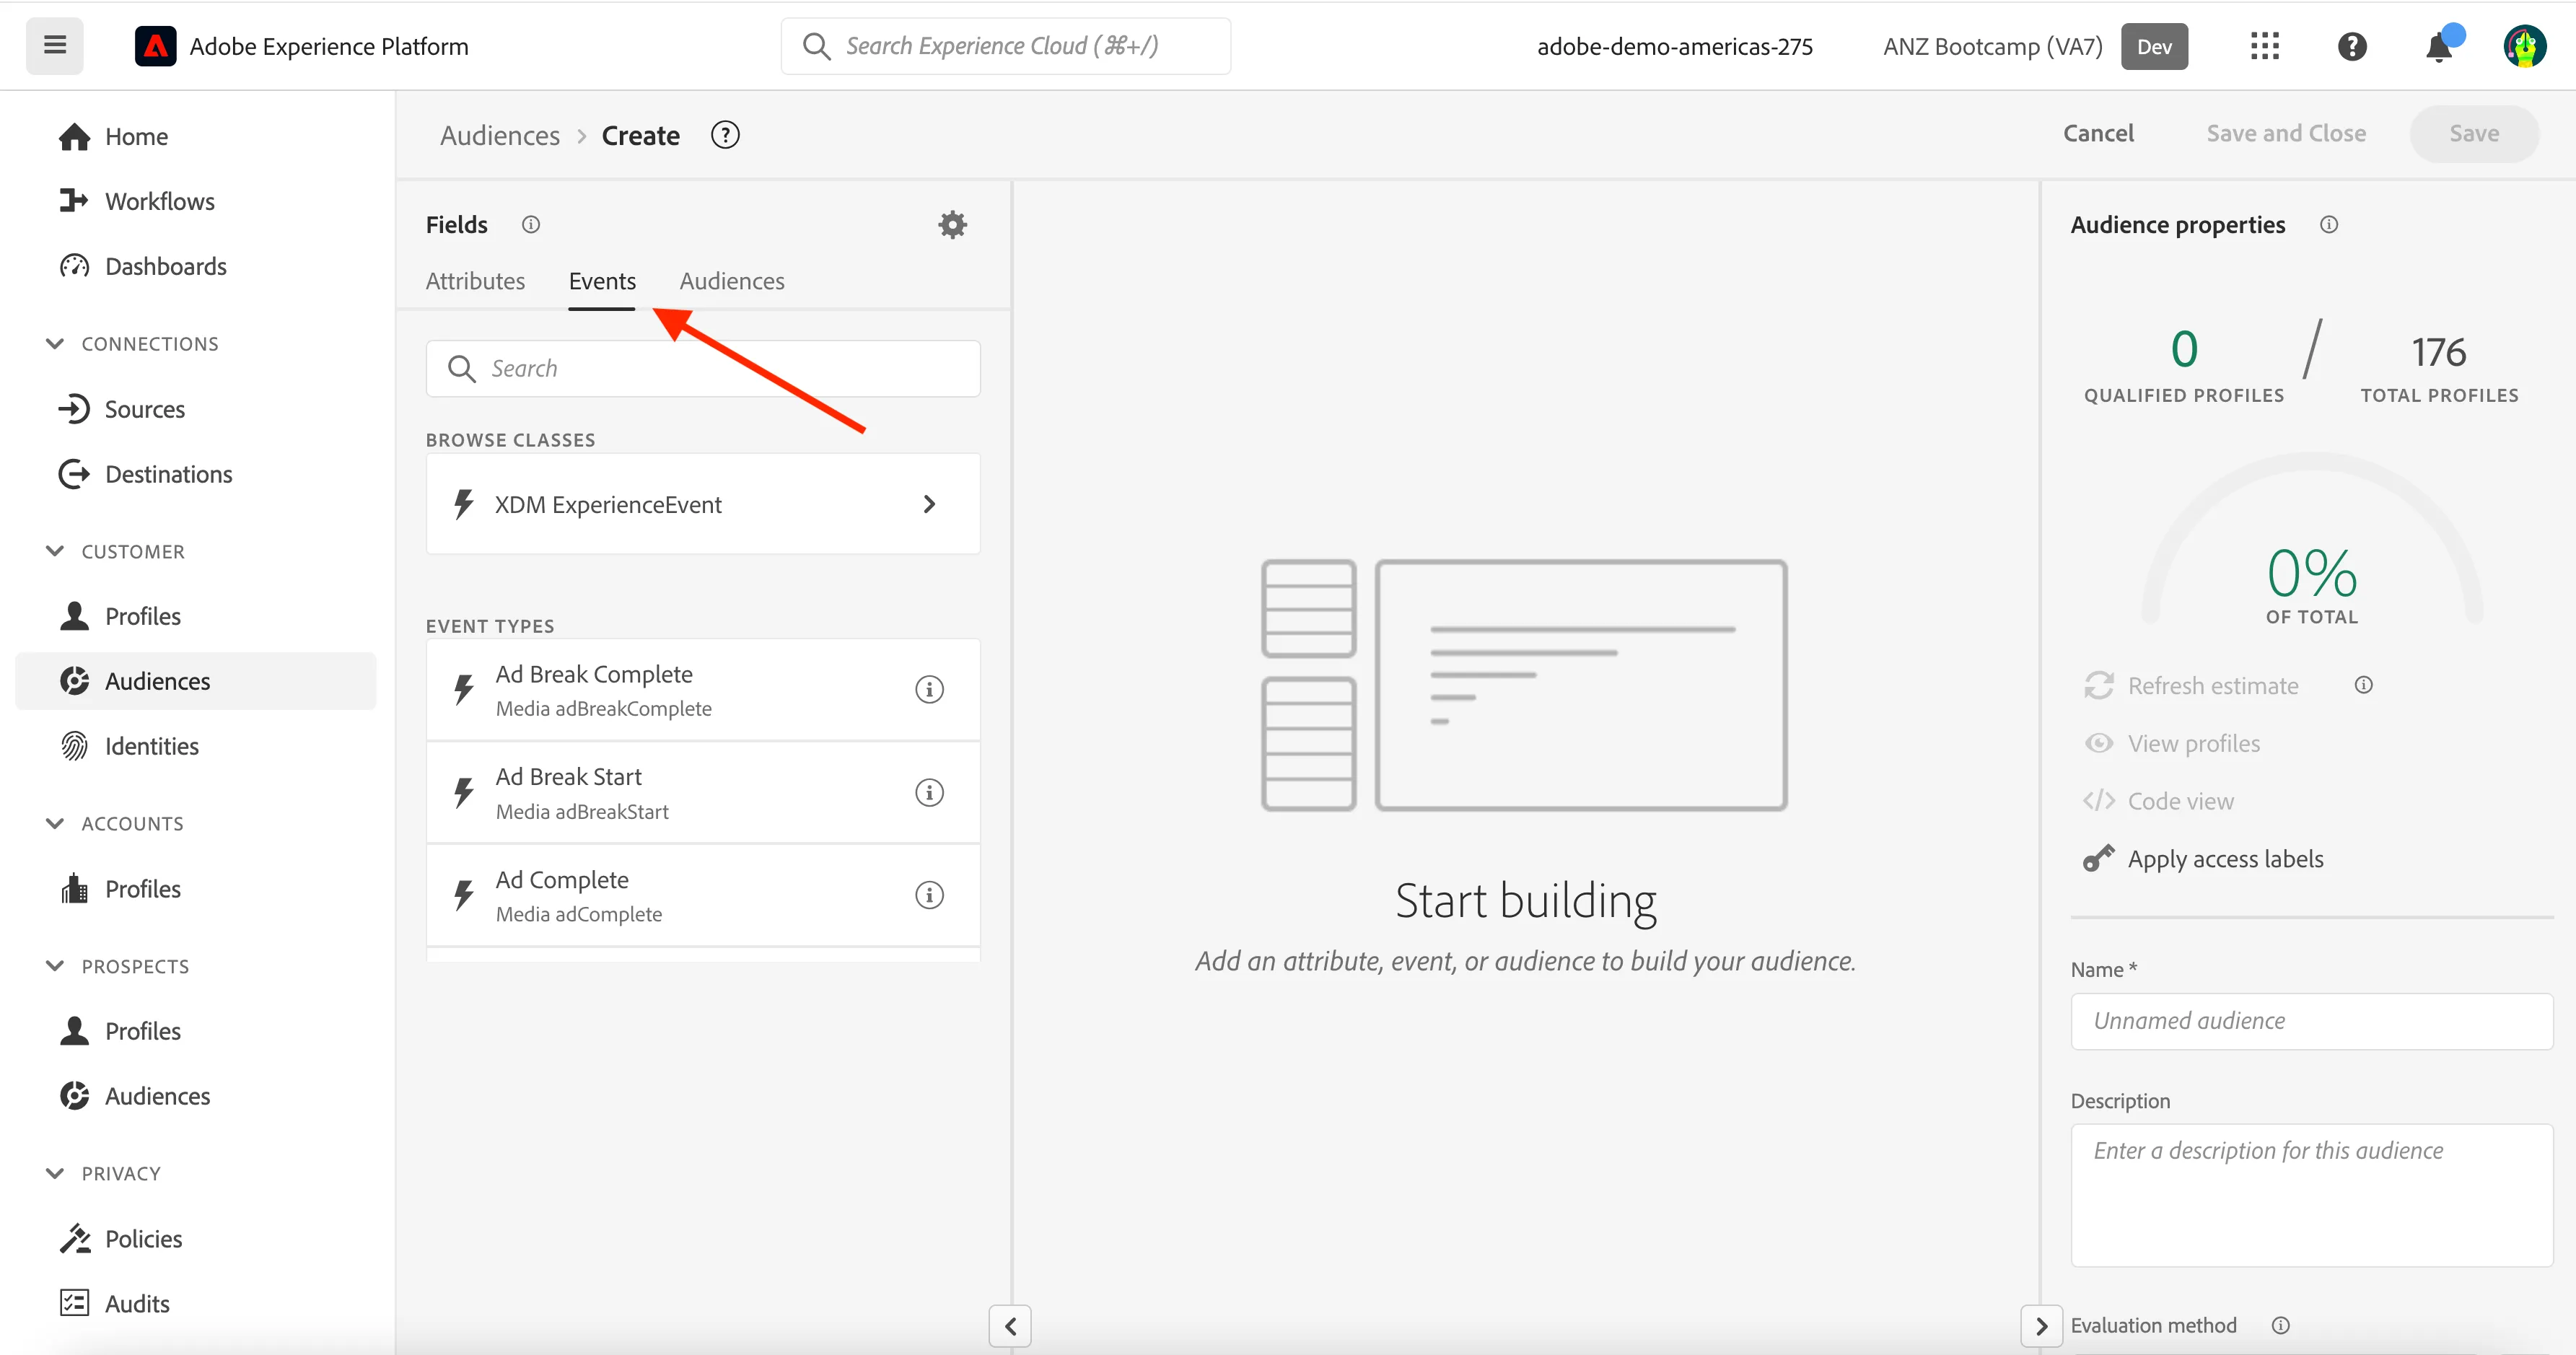Image resolution: width=2576 pixels, height=1355 pixels.
Task: Click the Adobe Experience Platform logo
Action: pyautogui.click(x=155, y=46)
